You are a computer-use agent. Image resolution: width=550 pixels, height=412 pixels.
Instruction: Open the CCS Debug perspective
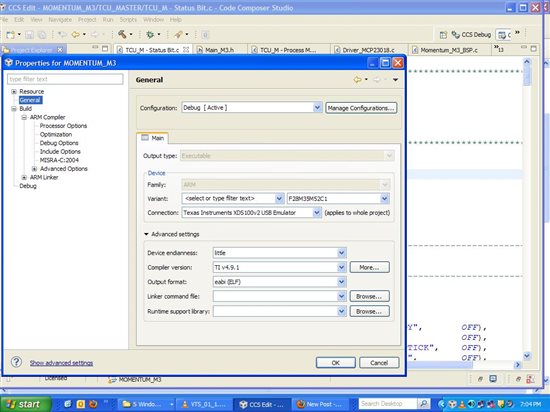coord(471,34)
